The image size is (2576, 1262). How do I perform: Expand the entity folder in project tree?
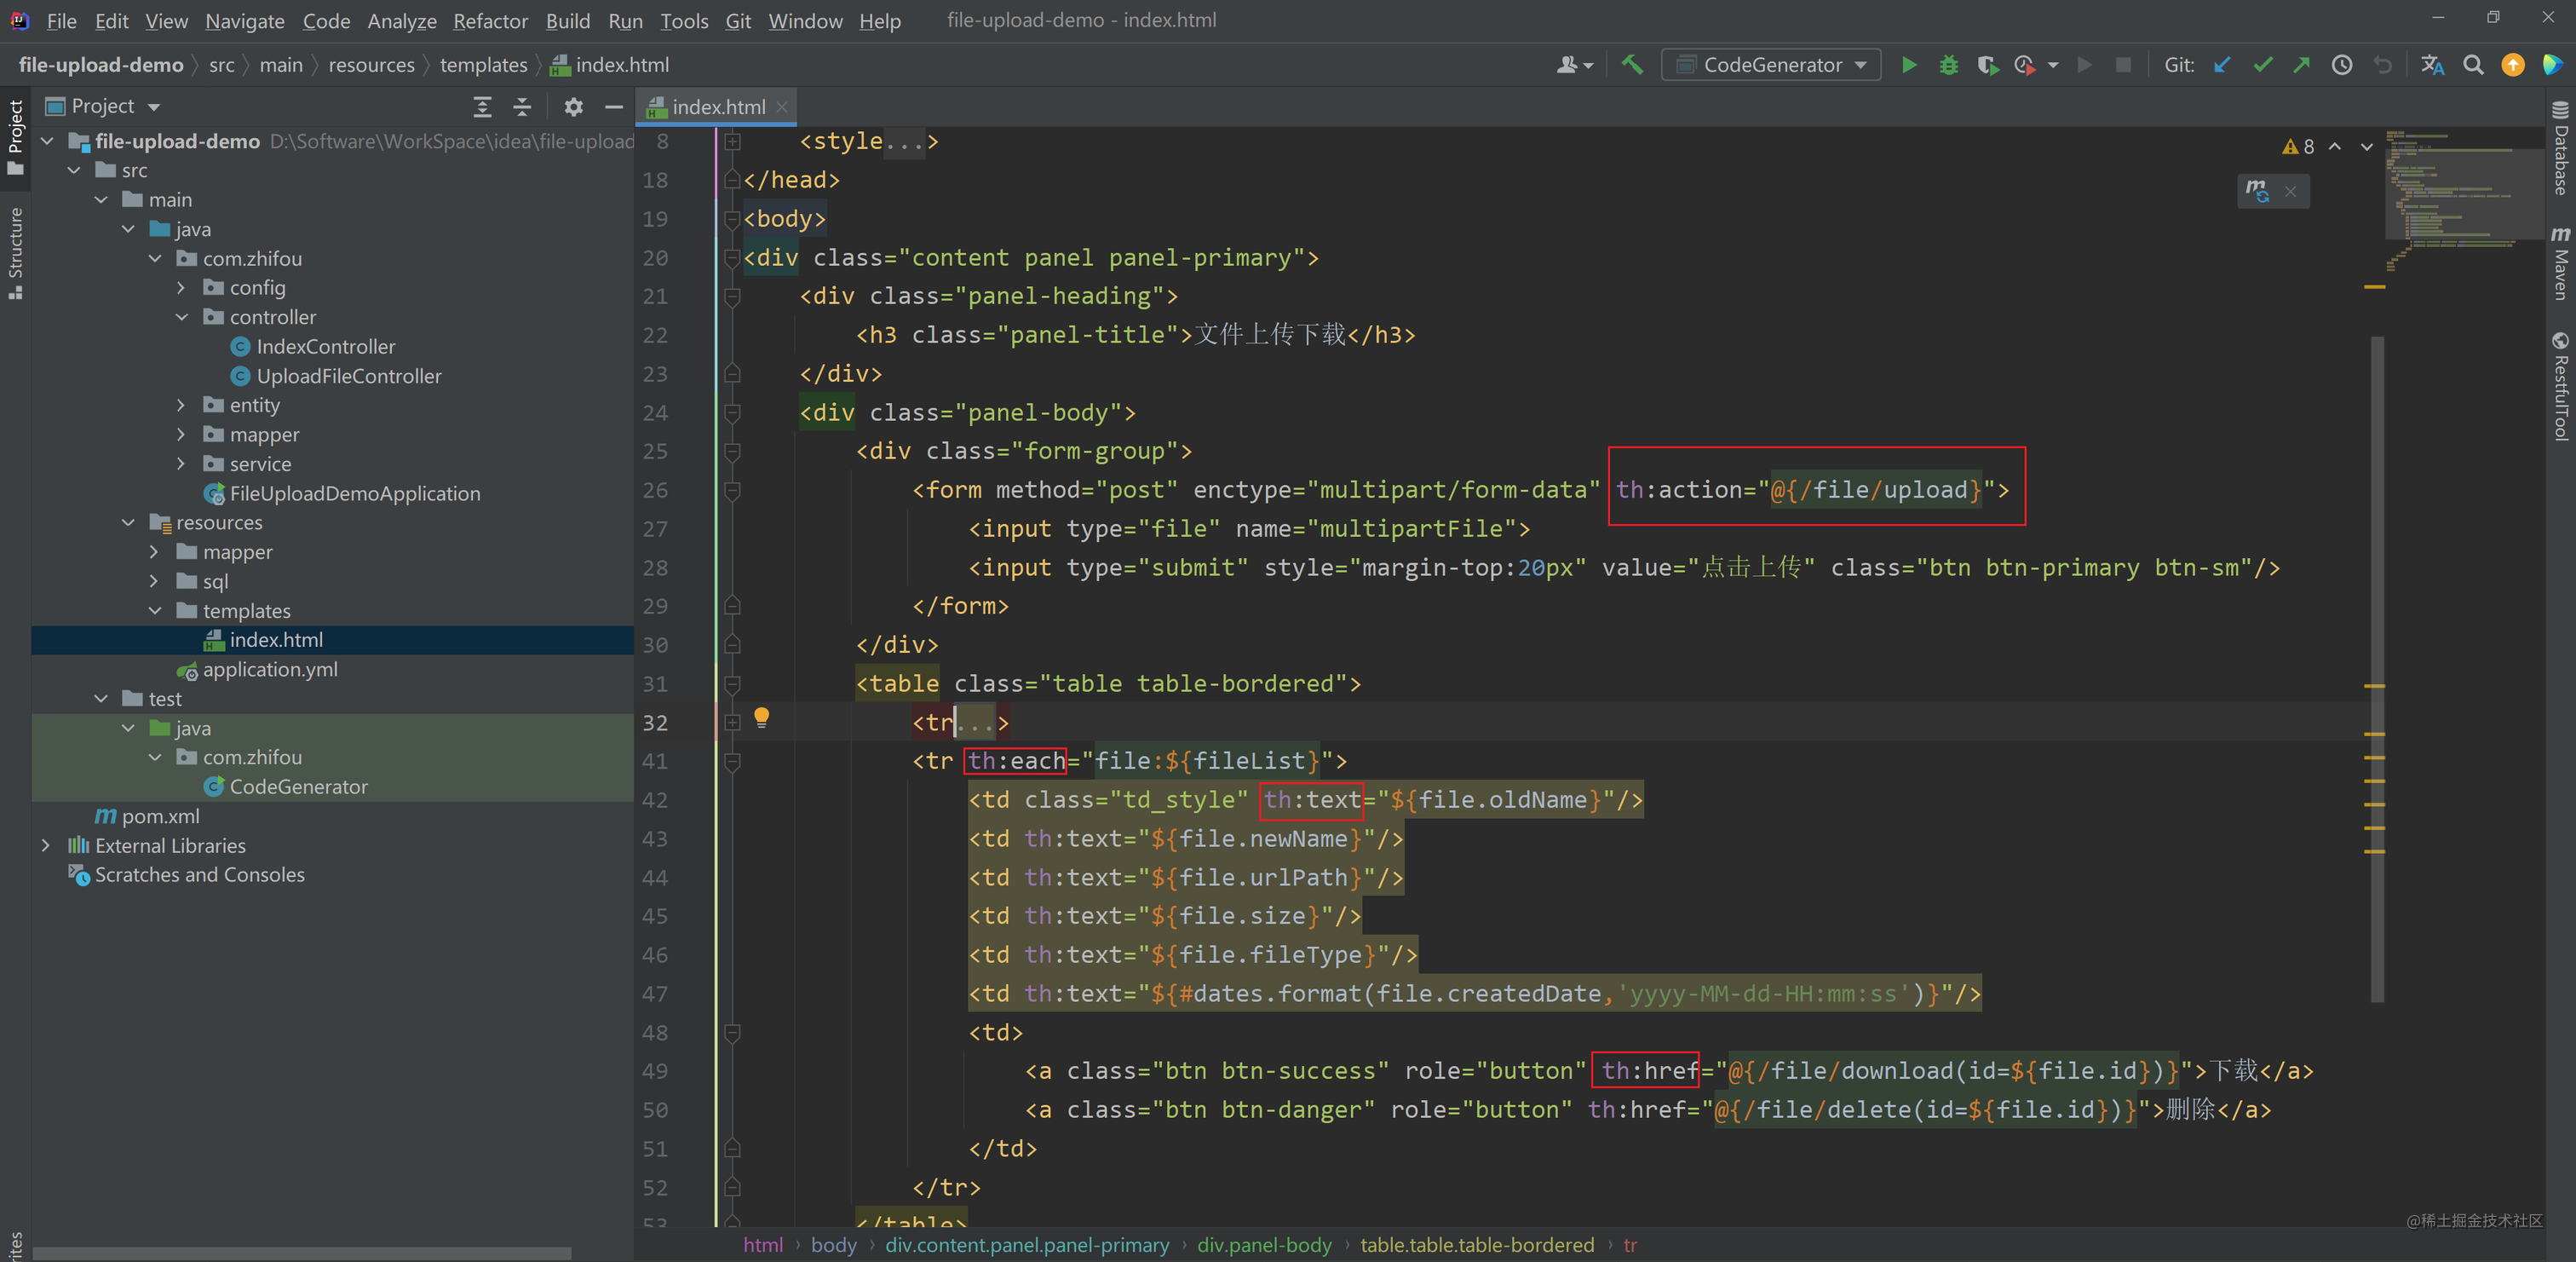pyautogui.click(x=181, y=405)
